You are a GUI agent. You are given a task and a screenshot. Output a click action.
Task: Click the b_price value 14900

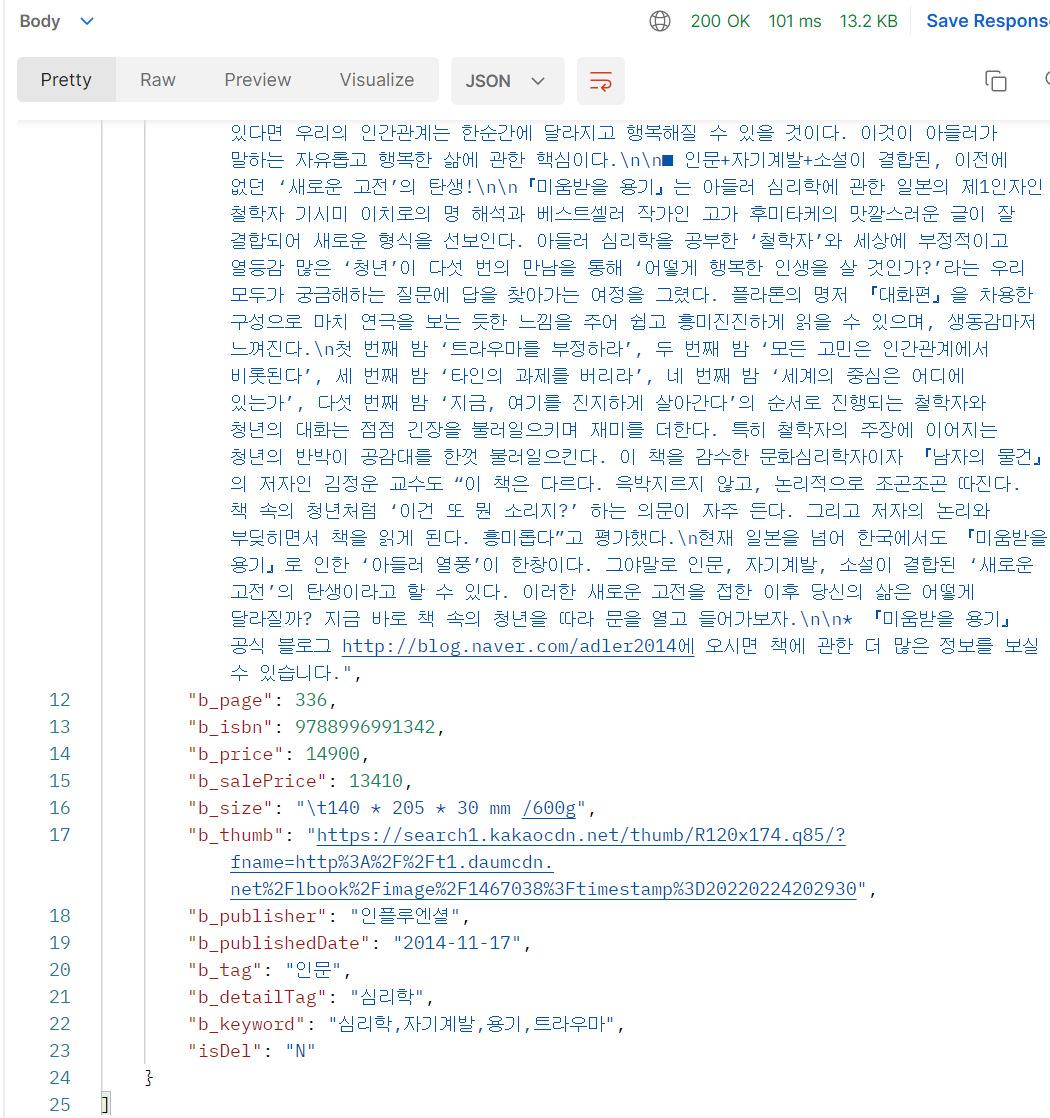pos(332,754)
